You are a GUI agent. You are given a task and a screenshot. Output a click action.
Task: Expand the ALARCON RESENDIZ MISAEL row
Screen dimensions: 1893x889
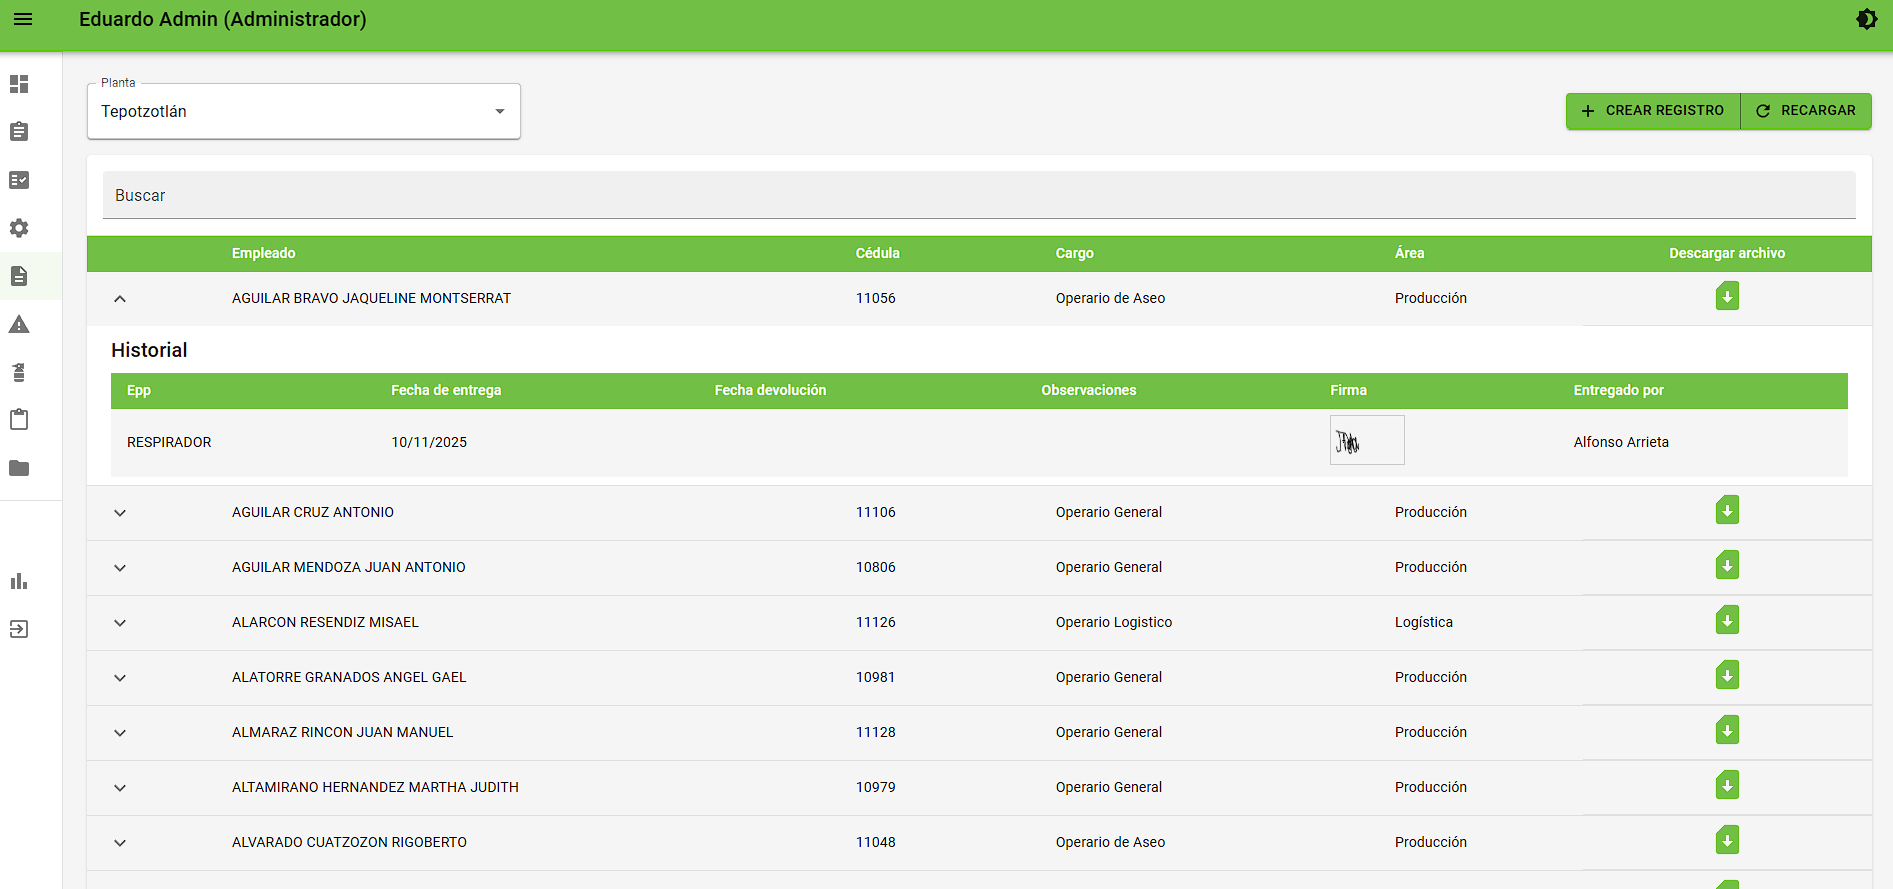click(x=120, y=623)
